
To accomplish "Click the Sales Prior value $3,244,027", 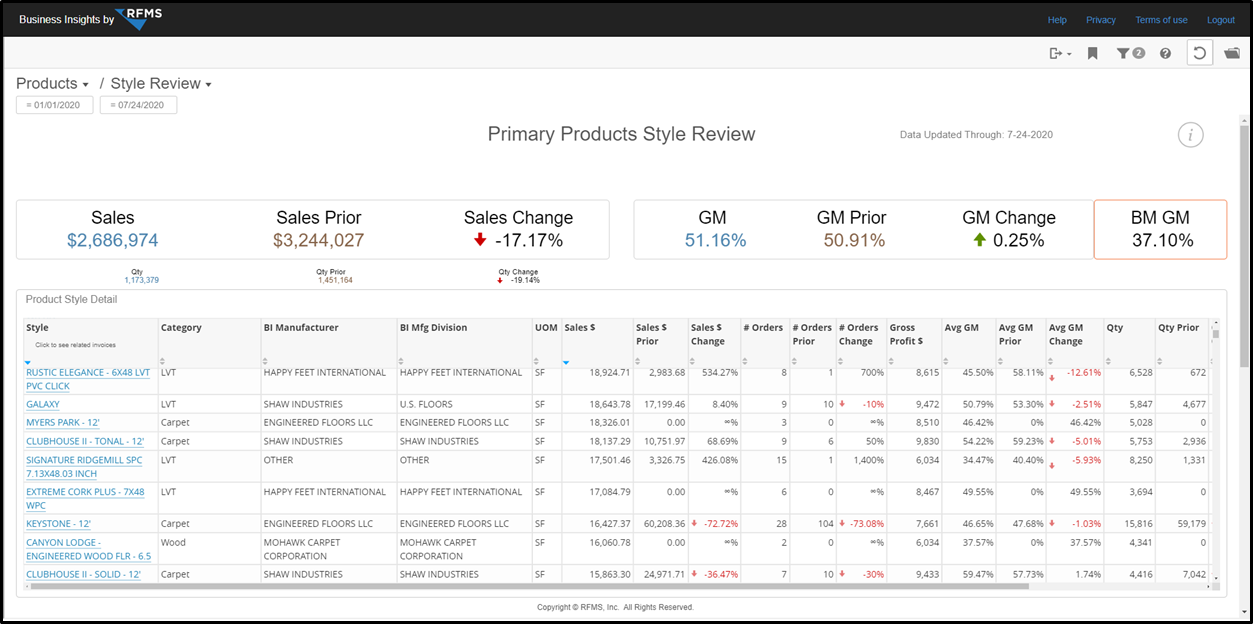I will (319, 240).
